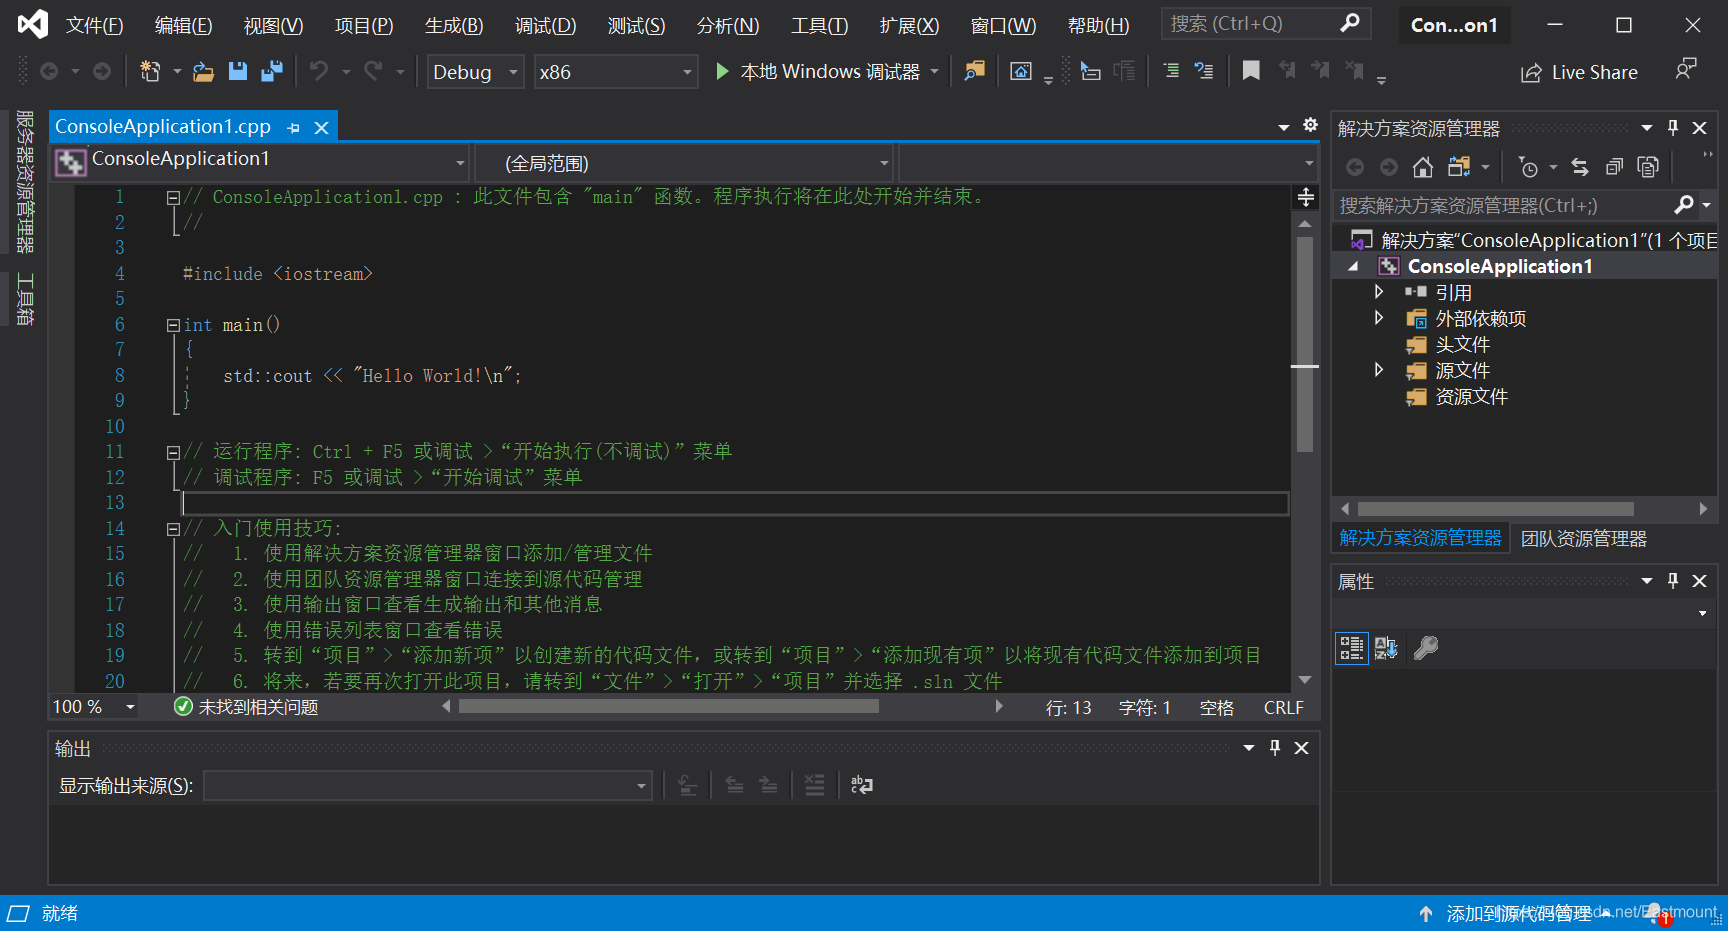Viewport: 1728px width, 931px height.
Task: Click the pending changes filter clock icon
Action: tap(1528, 167)
